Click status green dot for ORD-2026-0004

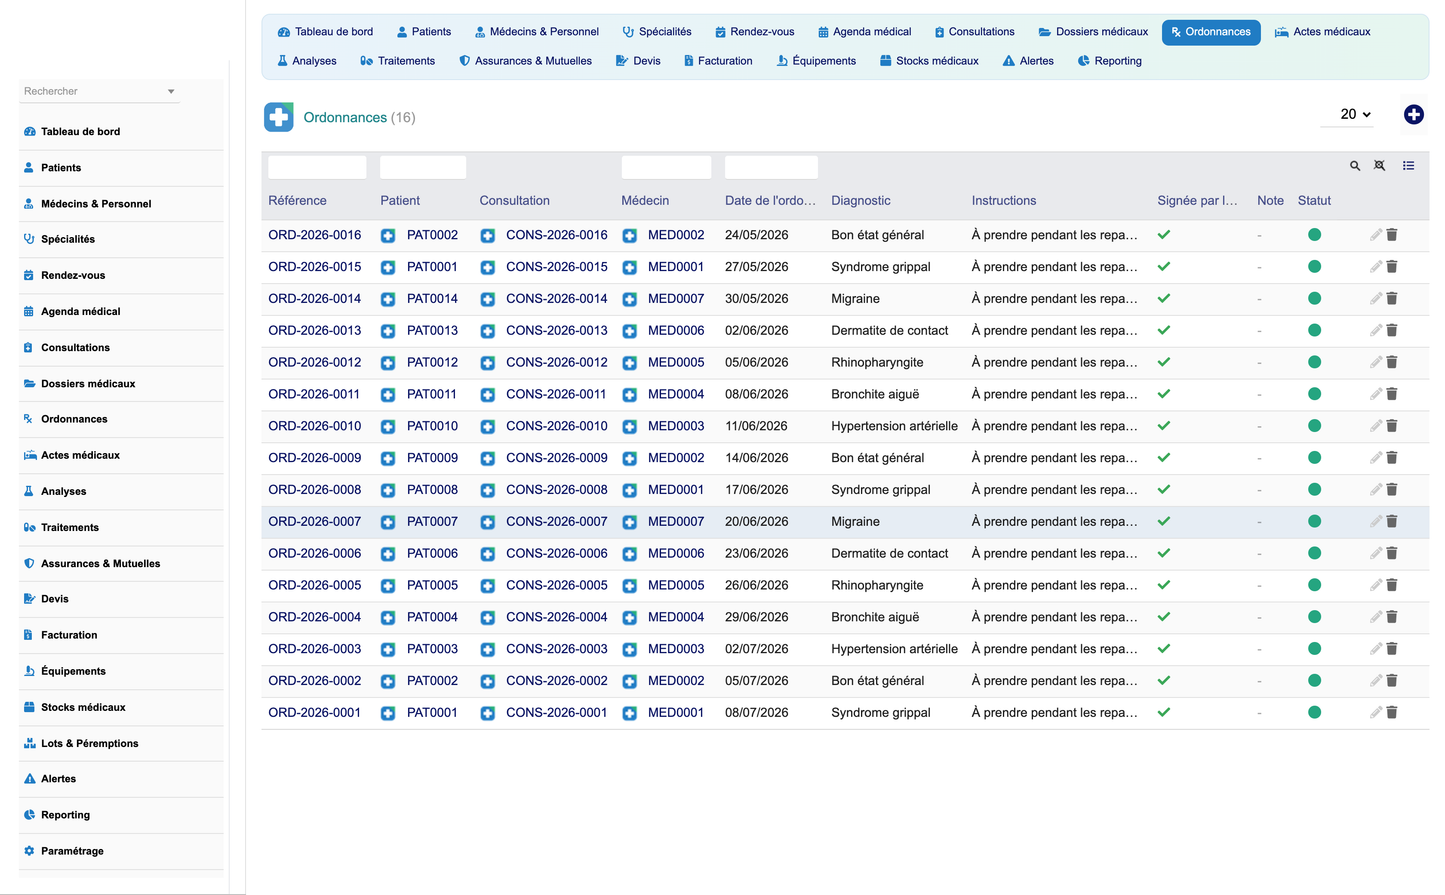point(1314,617)
